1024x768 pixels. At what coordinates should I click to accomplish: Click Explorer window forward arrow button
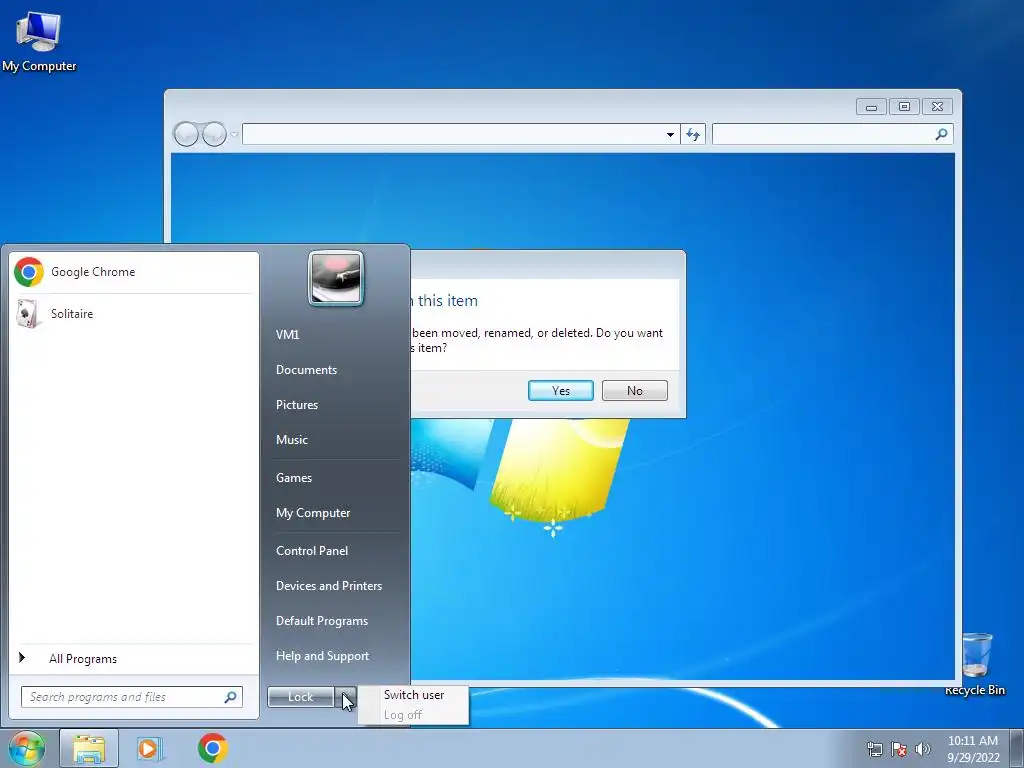214,135
